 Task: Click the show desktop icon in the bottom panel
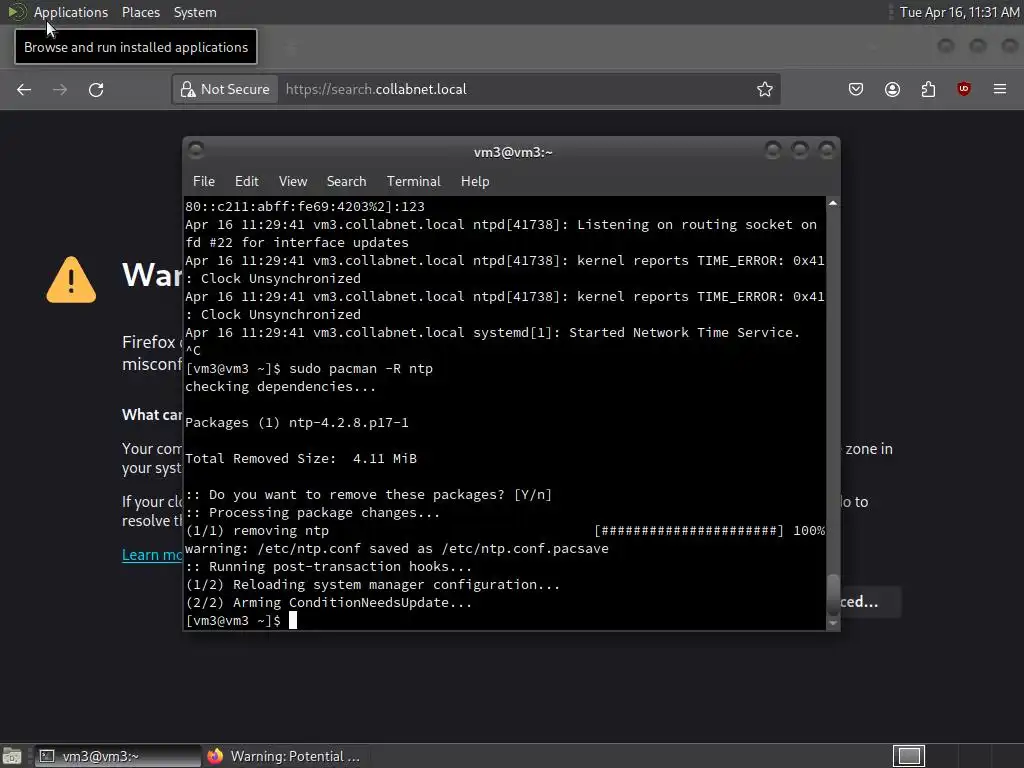pyautogui.click(x=12, y=756)
